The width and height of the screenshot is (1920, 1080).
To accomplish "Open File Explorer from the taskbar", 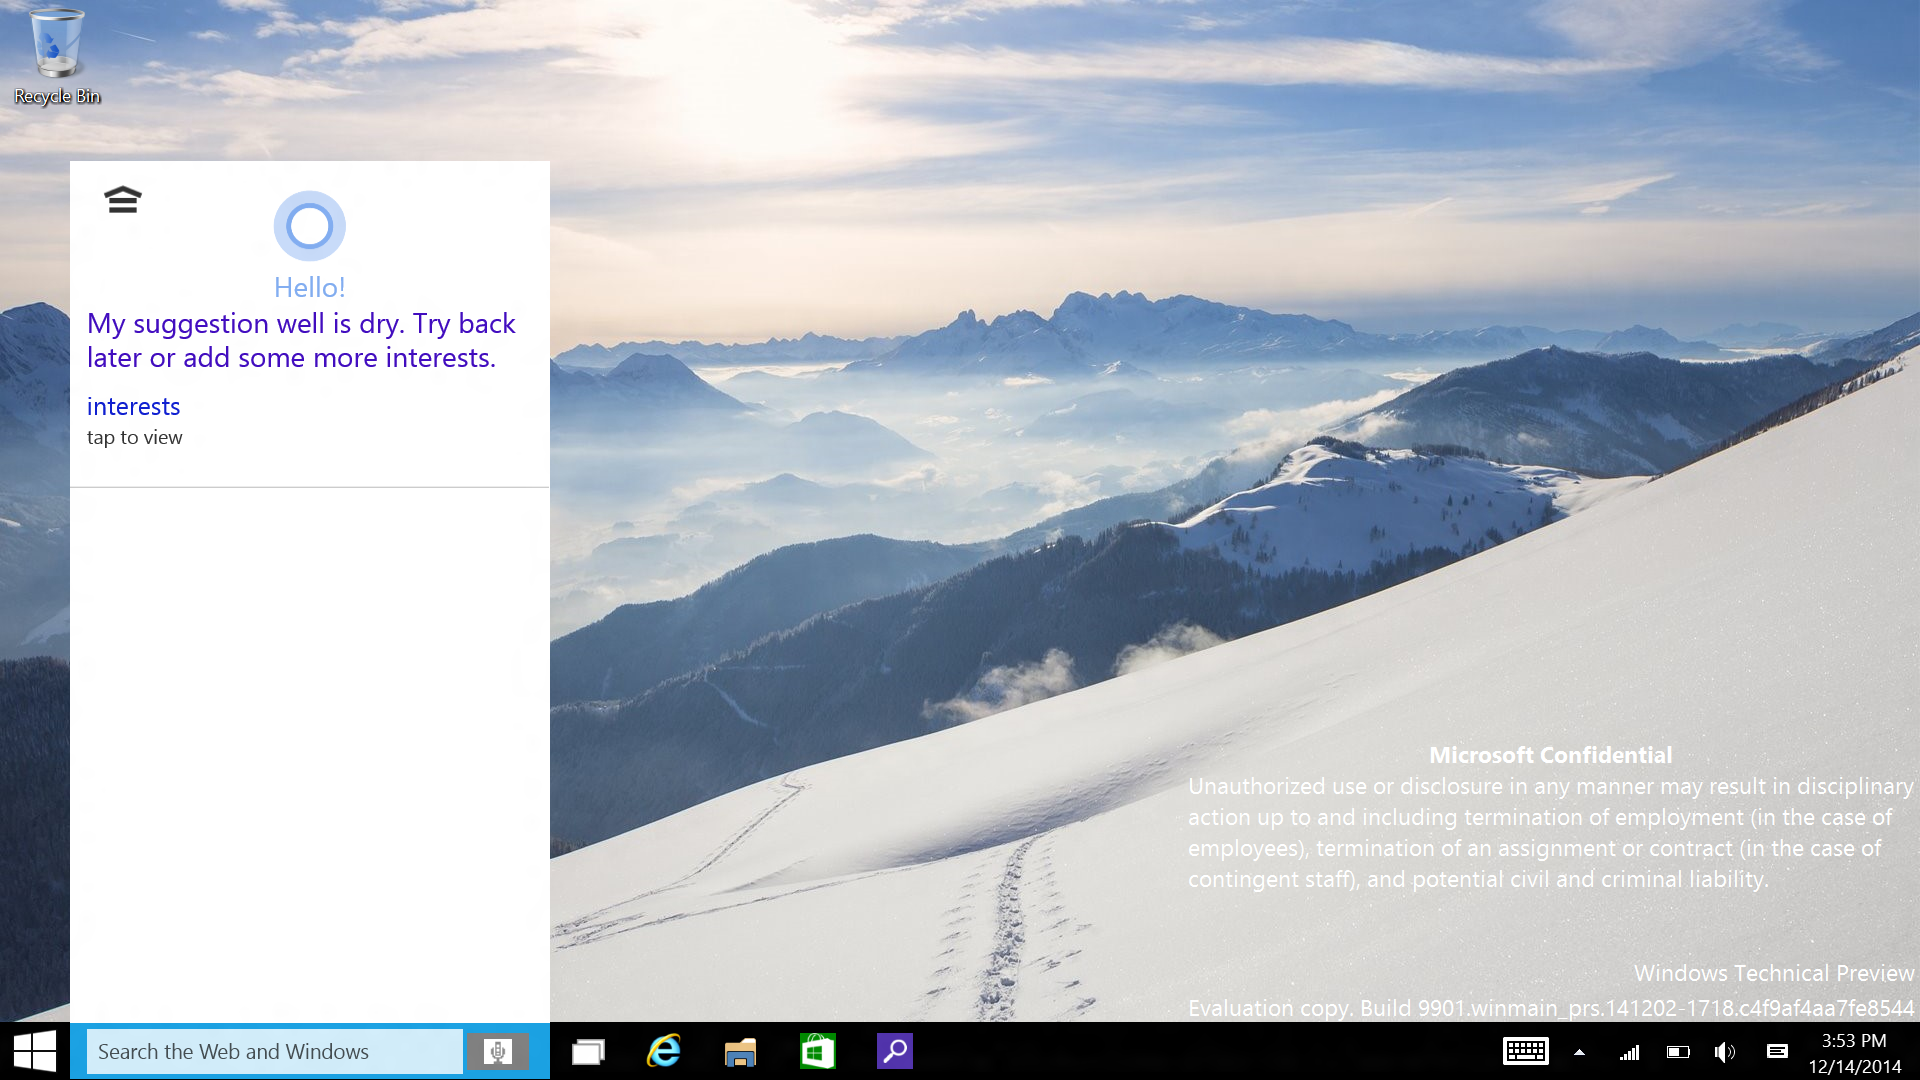I will (x=741, y=1051).
